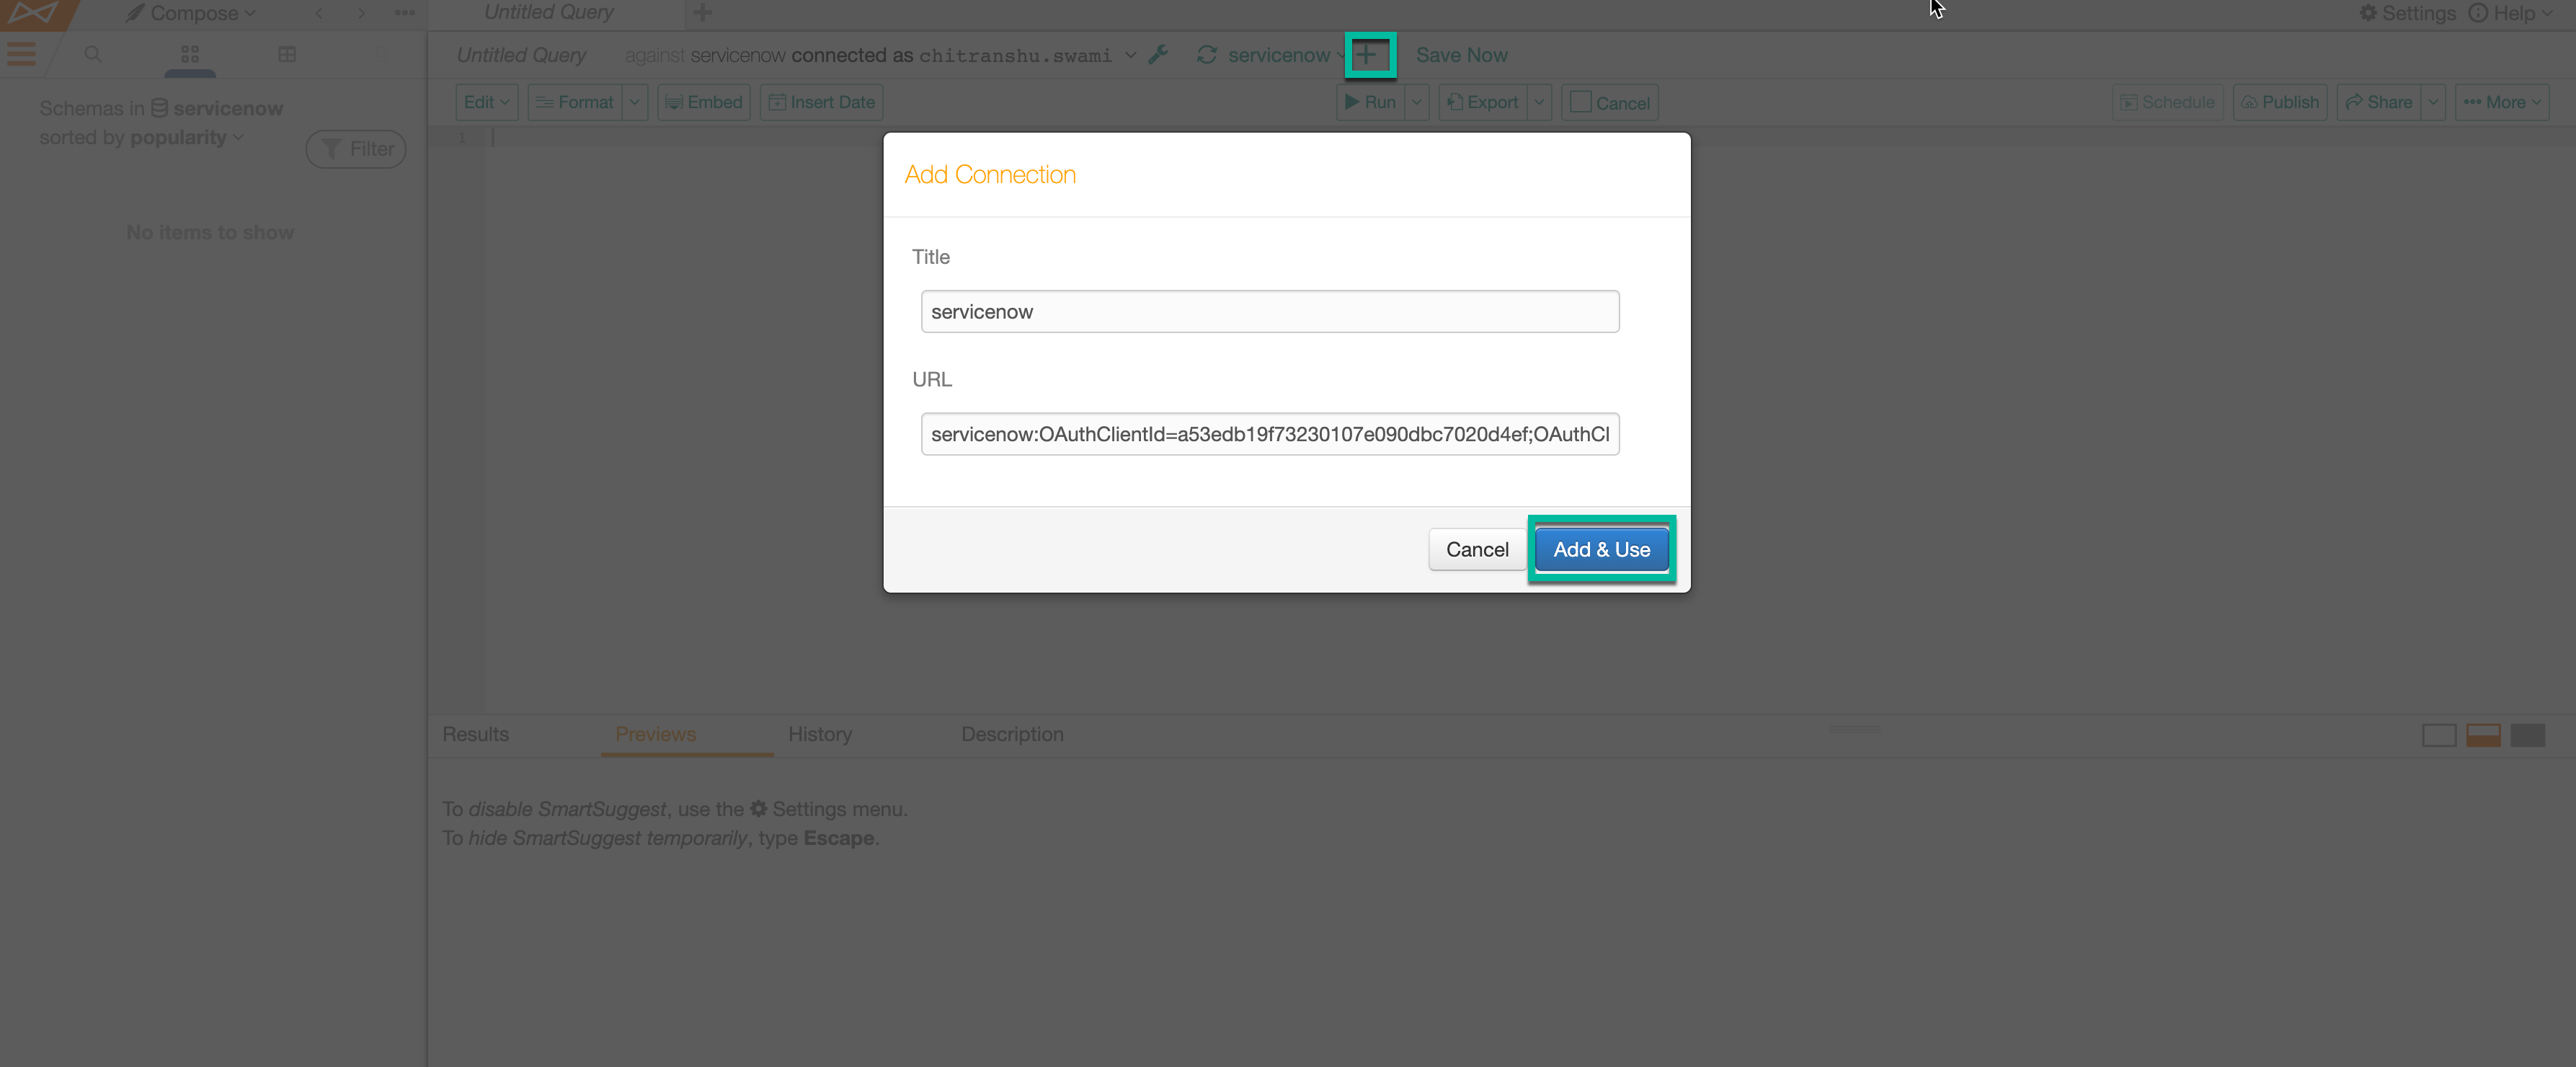Open the Edit dropdown
The image size is (2576, 1067).
point(487,102)
